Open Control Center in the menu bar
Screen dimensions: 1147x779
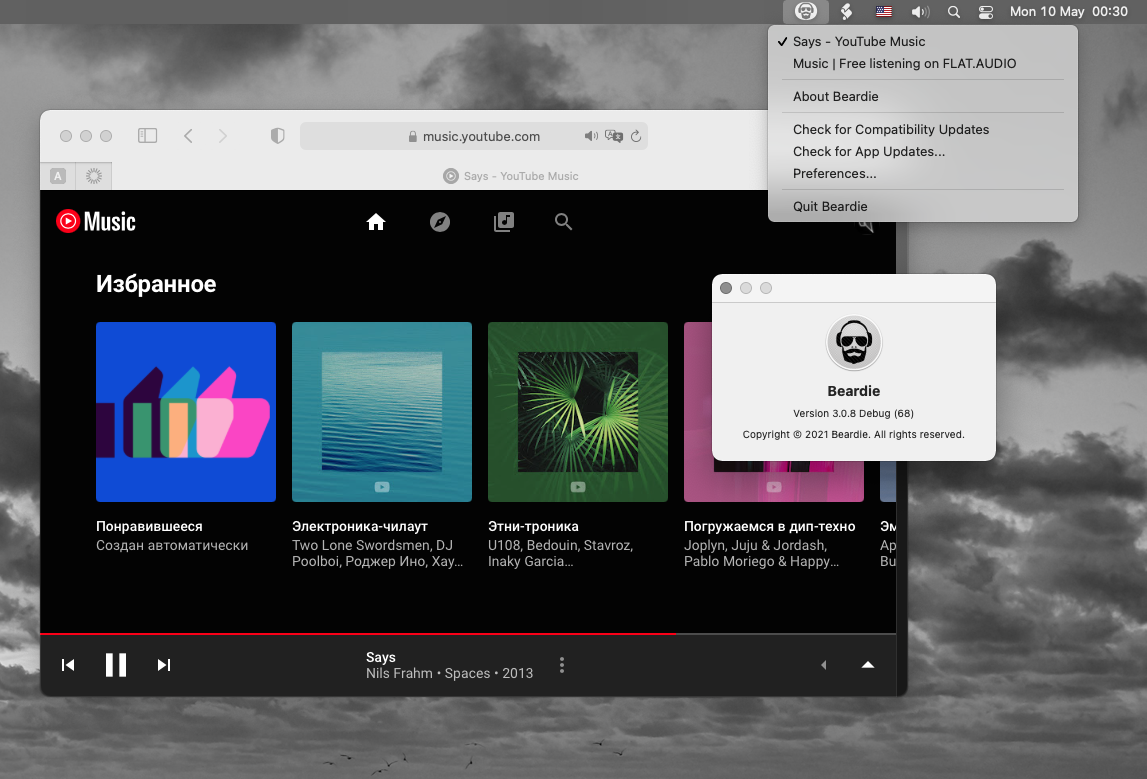(986, 12)
